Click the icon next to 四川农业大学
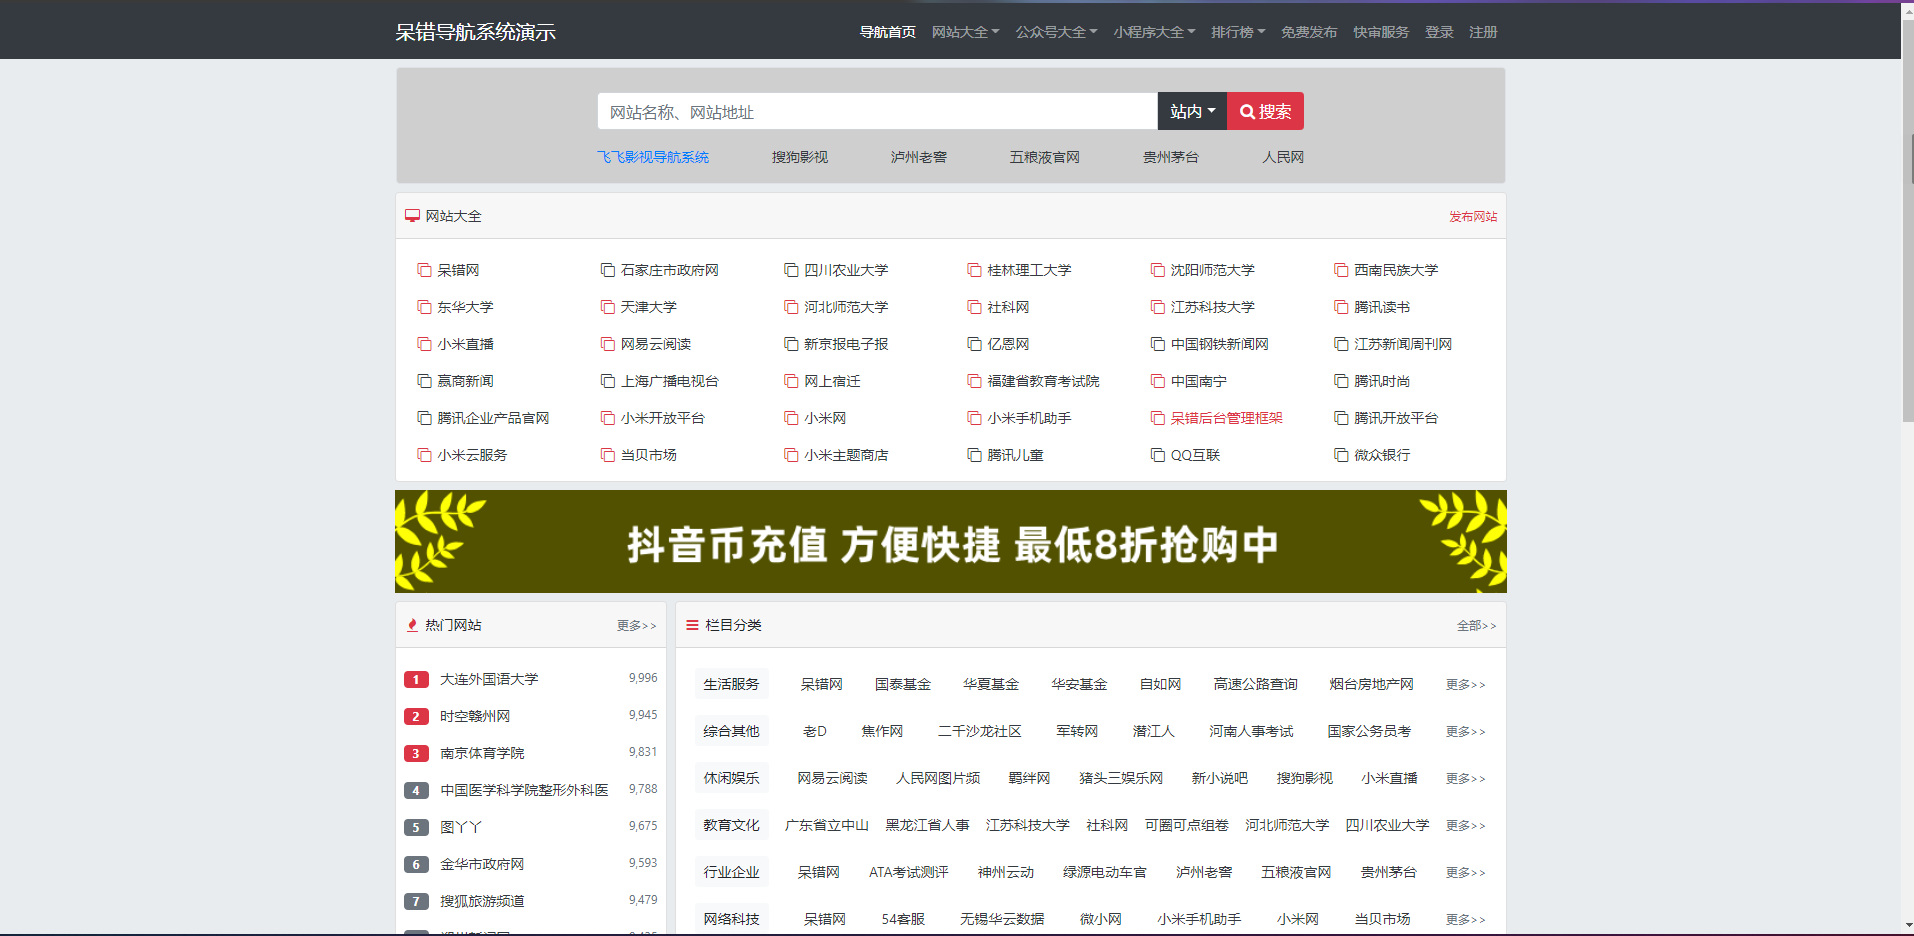This screenshot has height=936, width=1914. tap(791, 270)
